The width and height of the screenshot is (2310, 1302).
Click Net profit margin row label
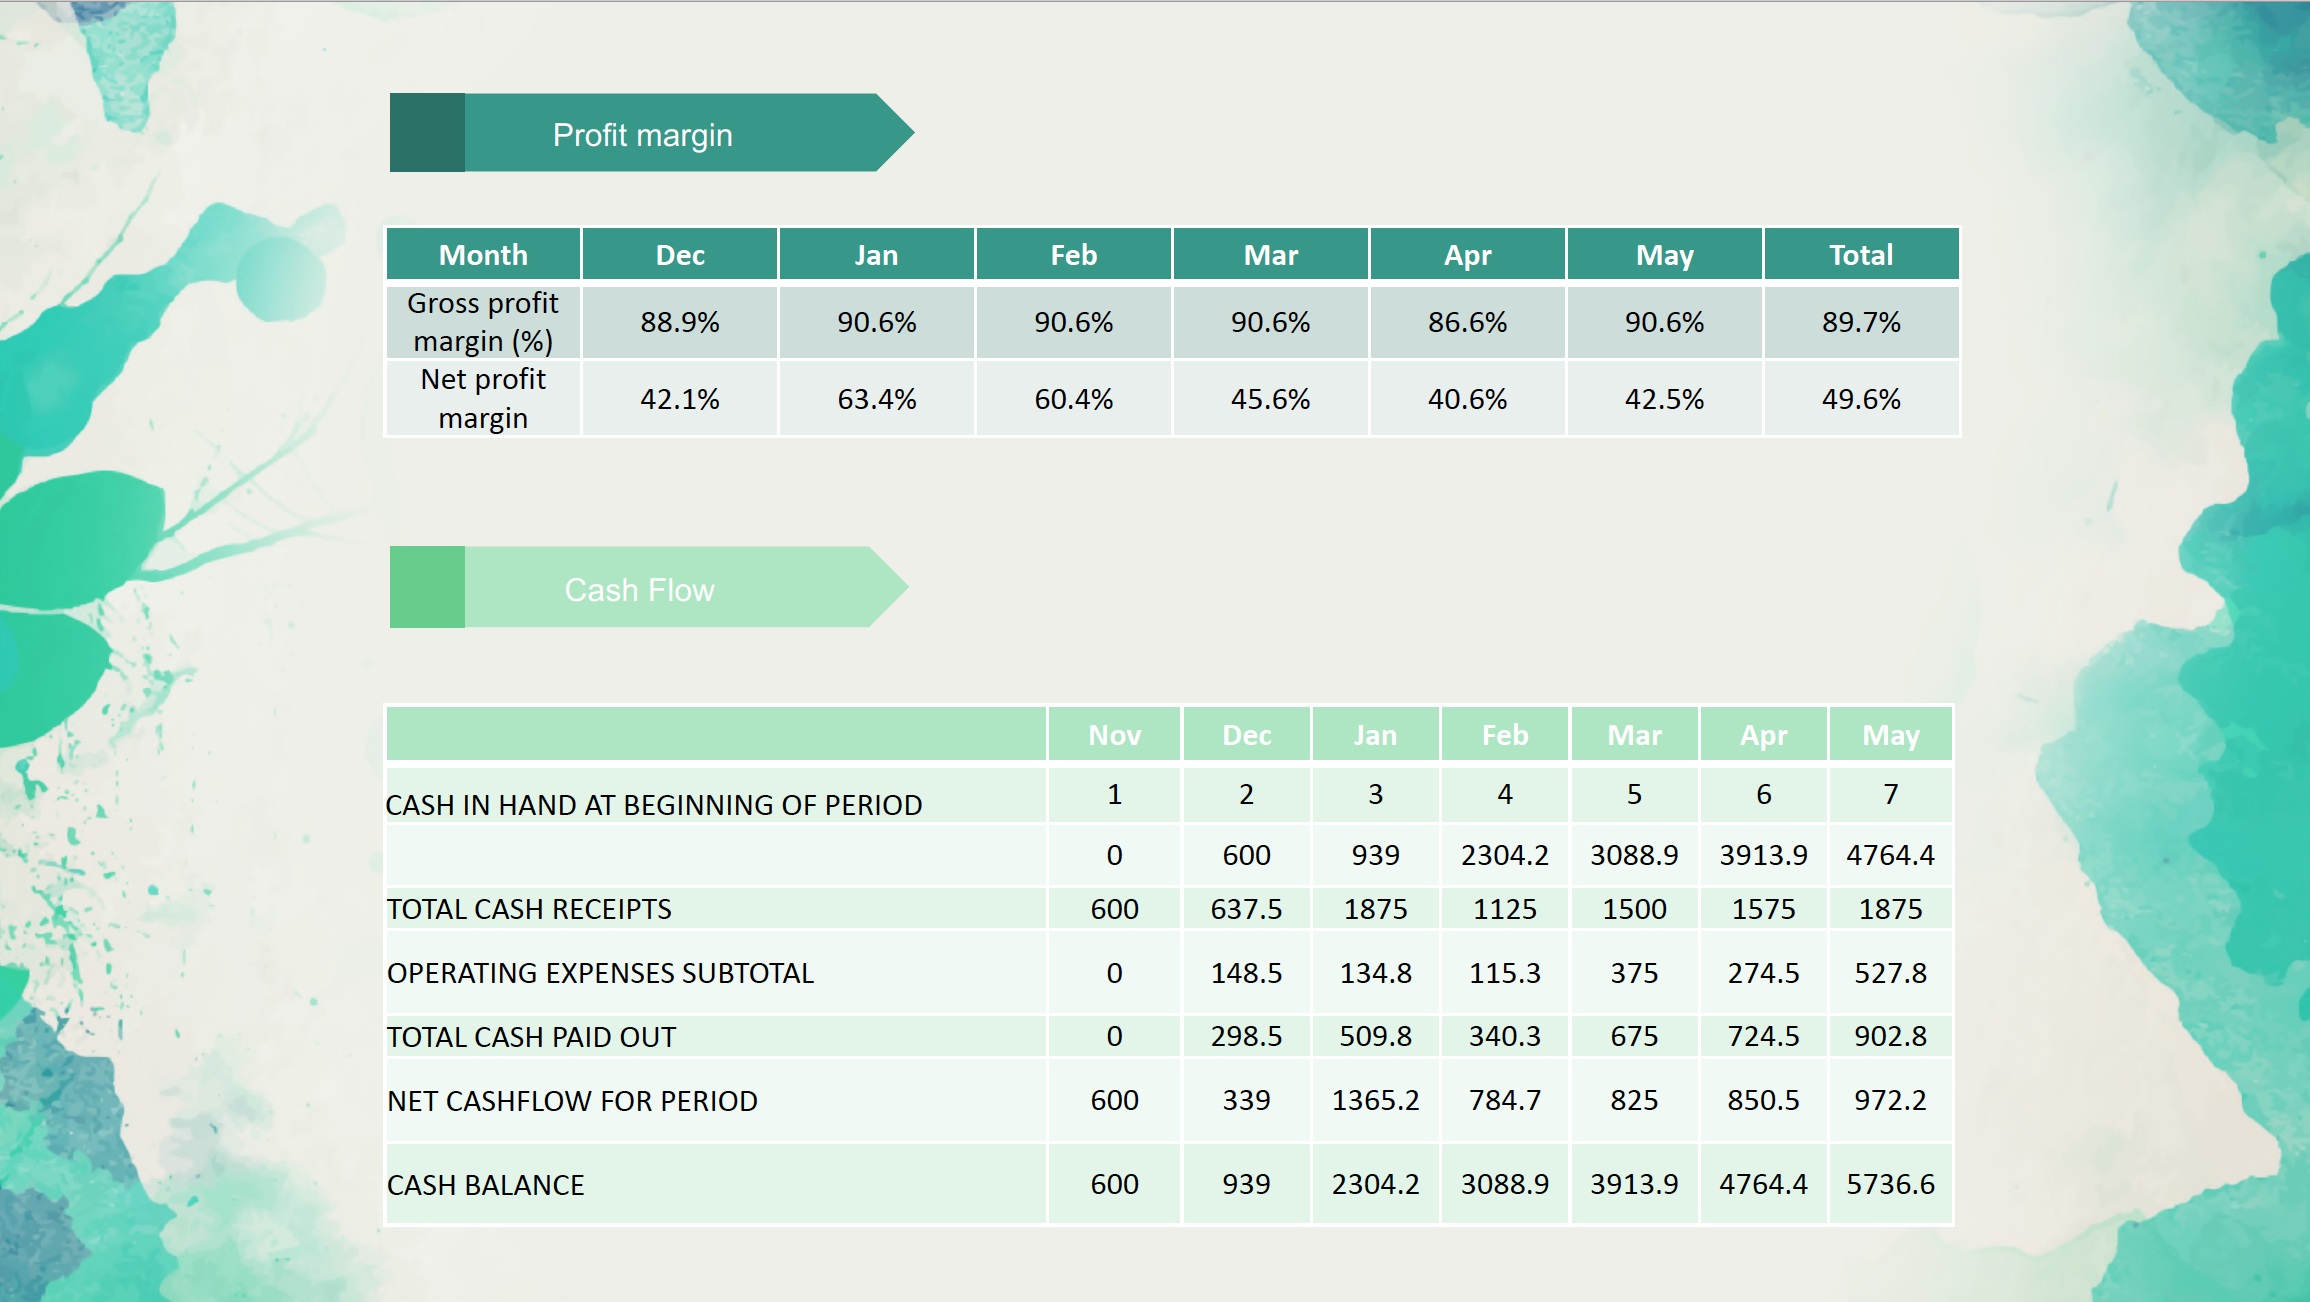[x=483, y=398]
